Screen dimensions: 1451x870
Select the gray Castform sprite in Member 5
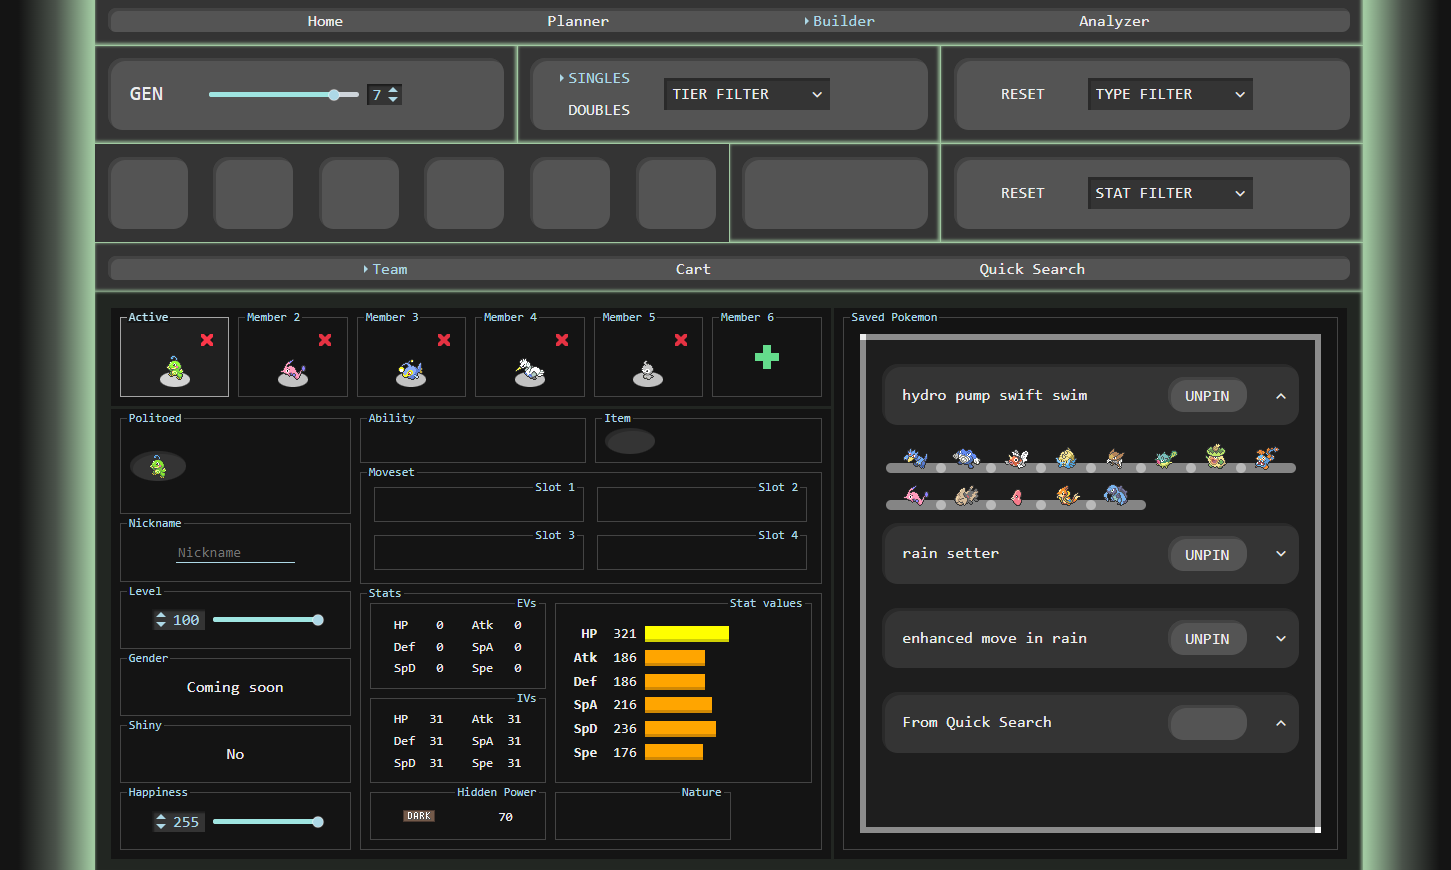coord(648,373)
